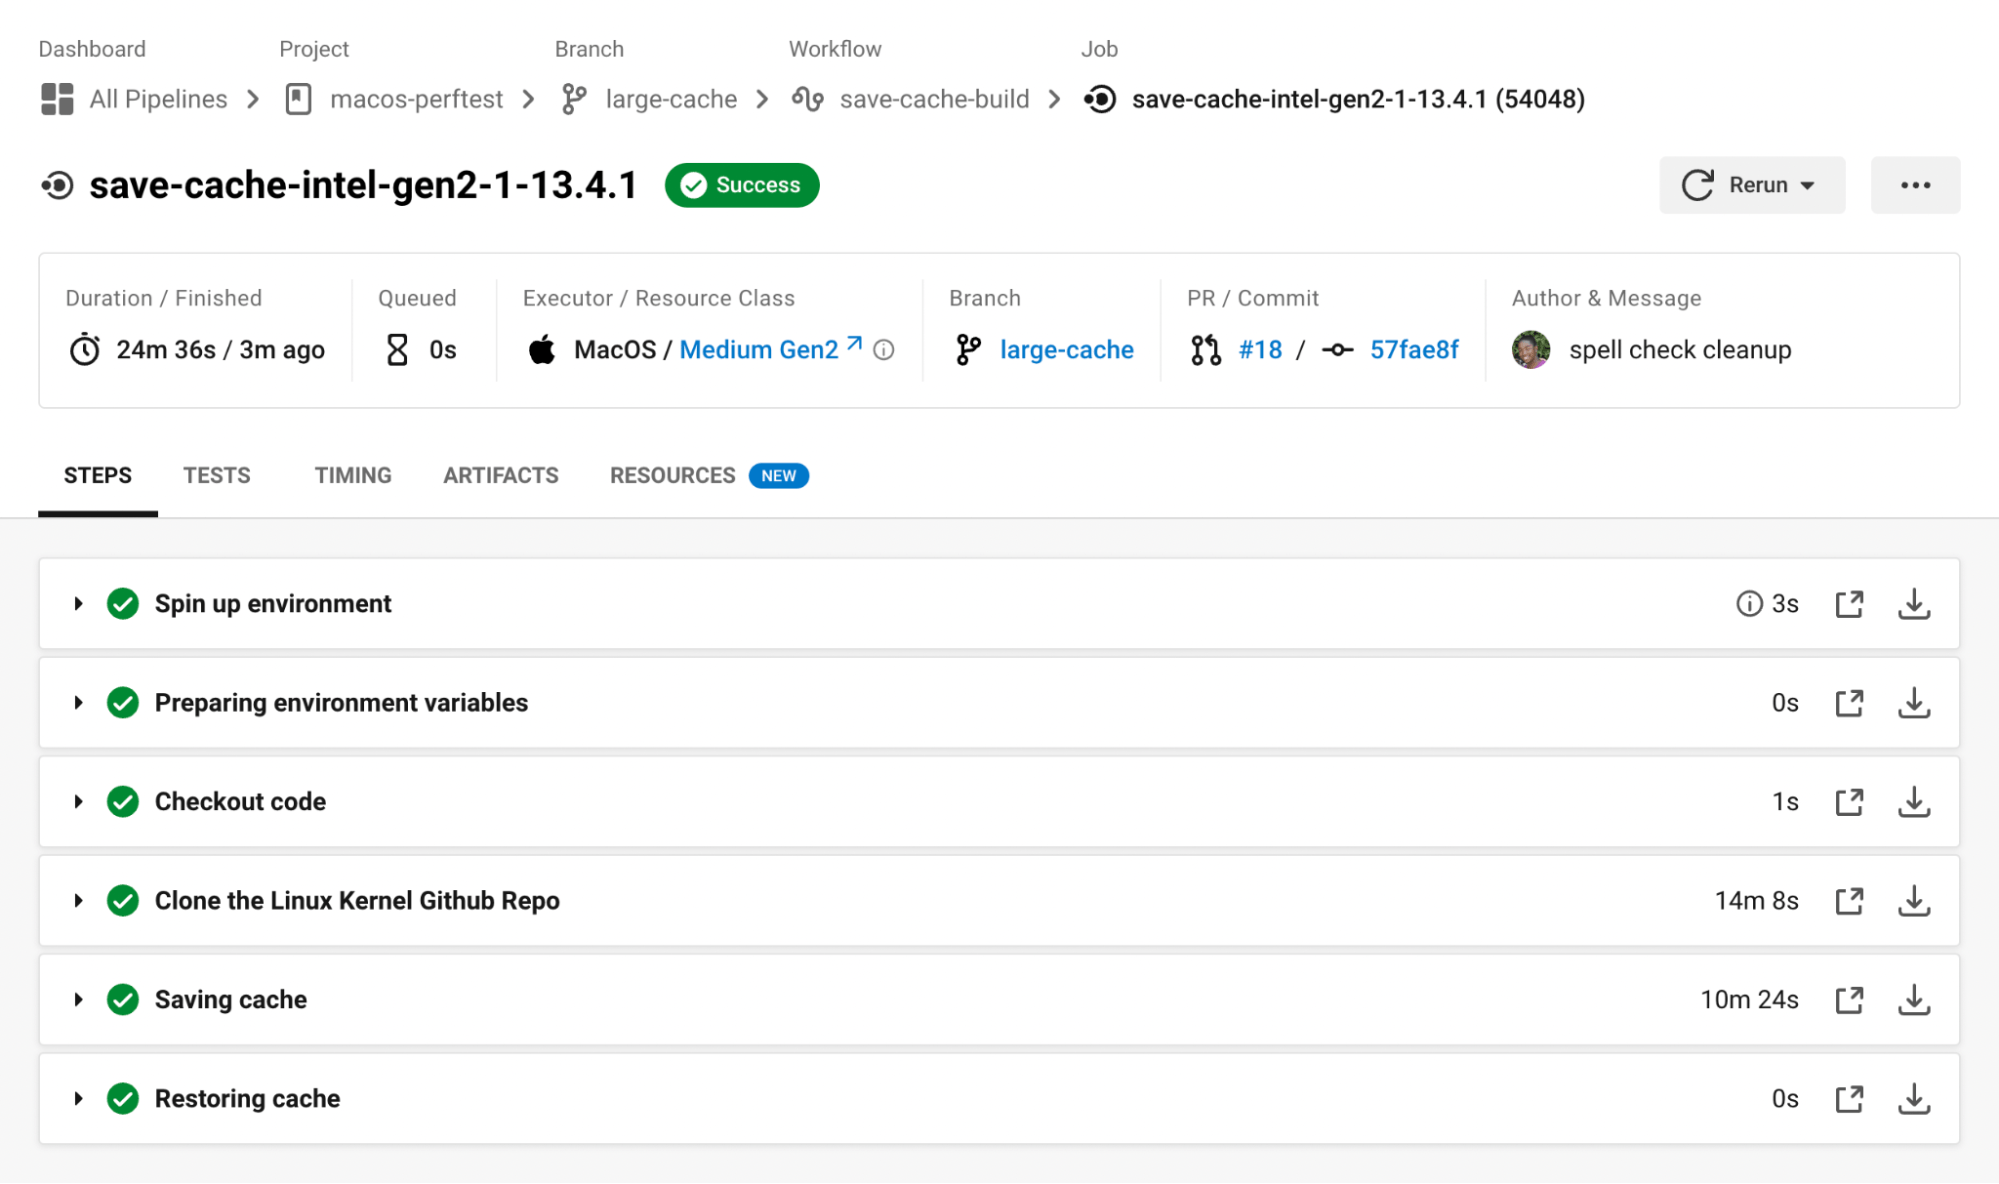Screen dimensions: 1999x1184
Task: Open Saving cache output in new tab
Action: pyautogui.click(x=1849, y=1000)
